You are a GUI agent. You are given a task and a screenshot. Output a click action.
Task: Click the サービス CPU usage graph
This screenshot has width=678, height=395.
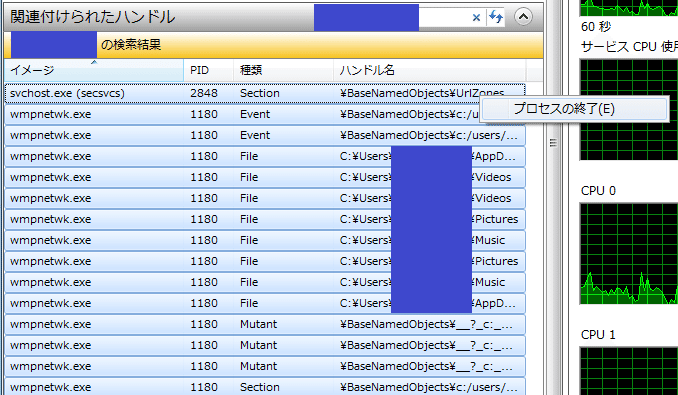click(629, 110)
